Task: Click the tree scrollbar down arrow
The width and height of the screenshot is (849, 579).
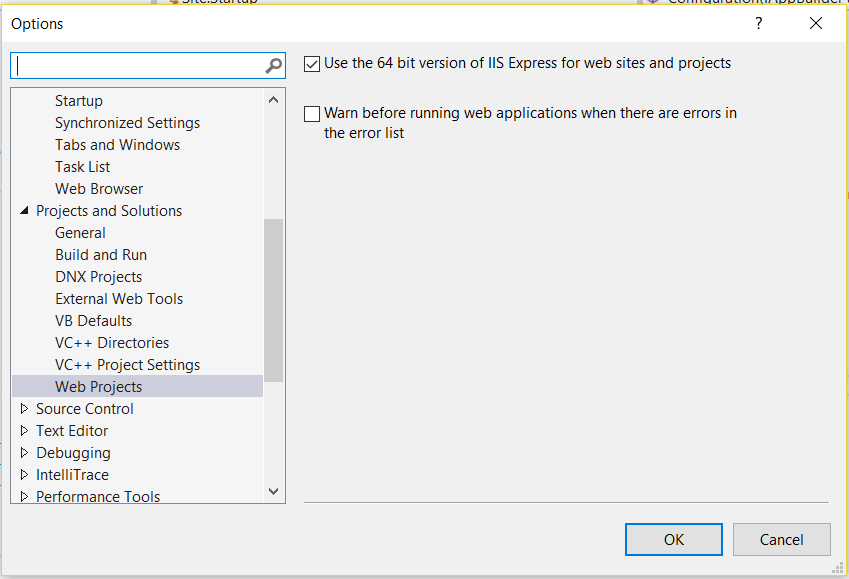Action: click(x=273, y=491)
